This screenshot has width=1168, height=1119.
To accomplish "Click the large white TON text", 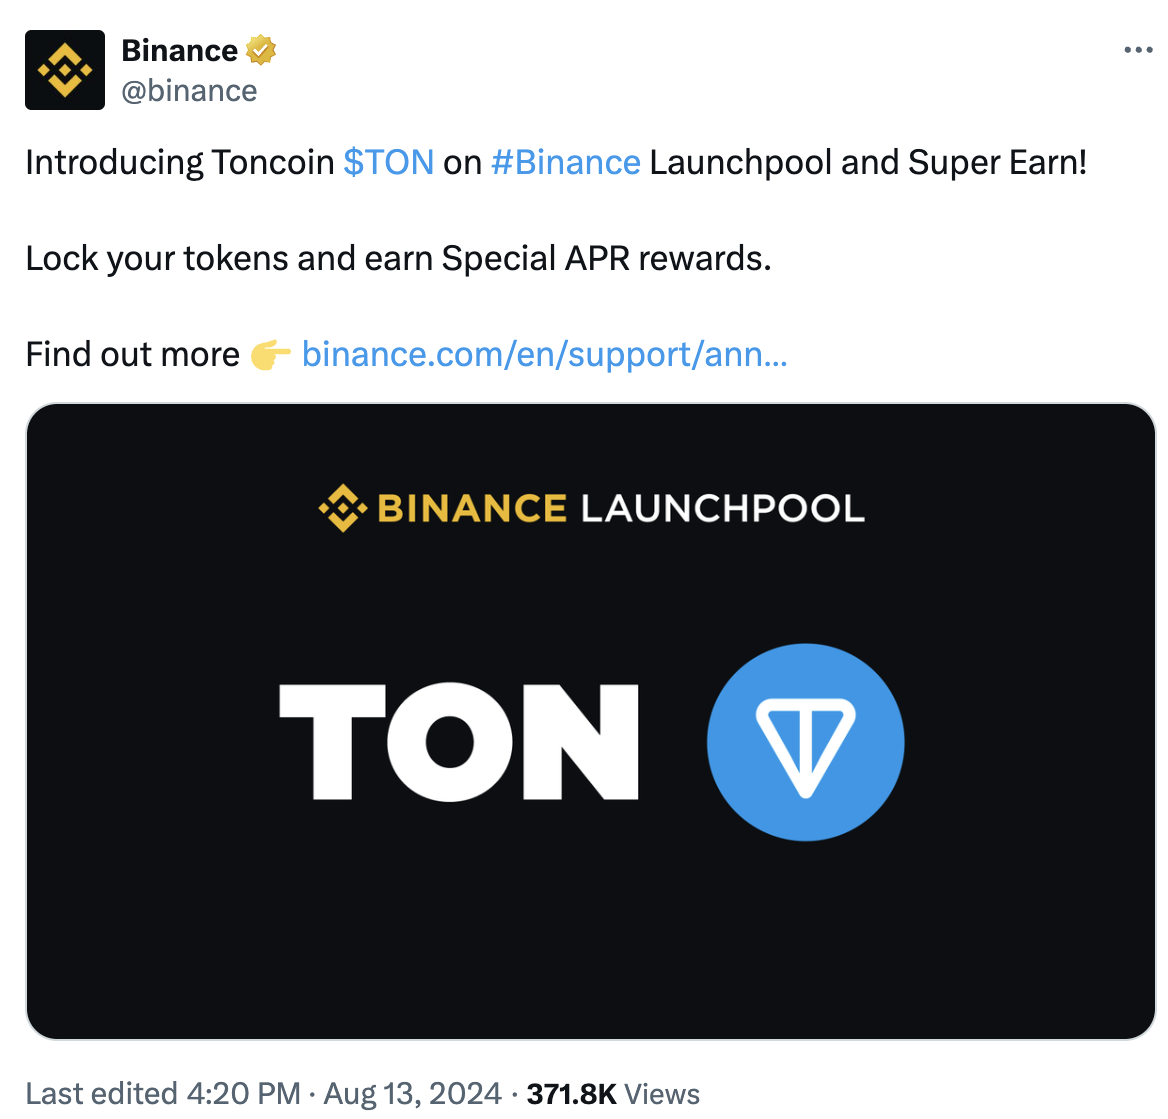I will [459, 742].
